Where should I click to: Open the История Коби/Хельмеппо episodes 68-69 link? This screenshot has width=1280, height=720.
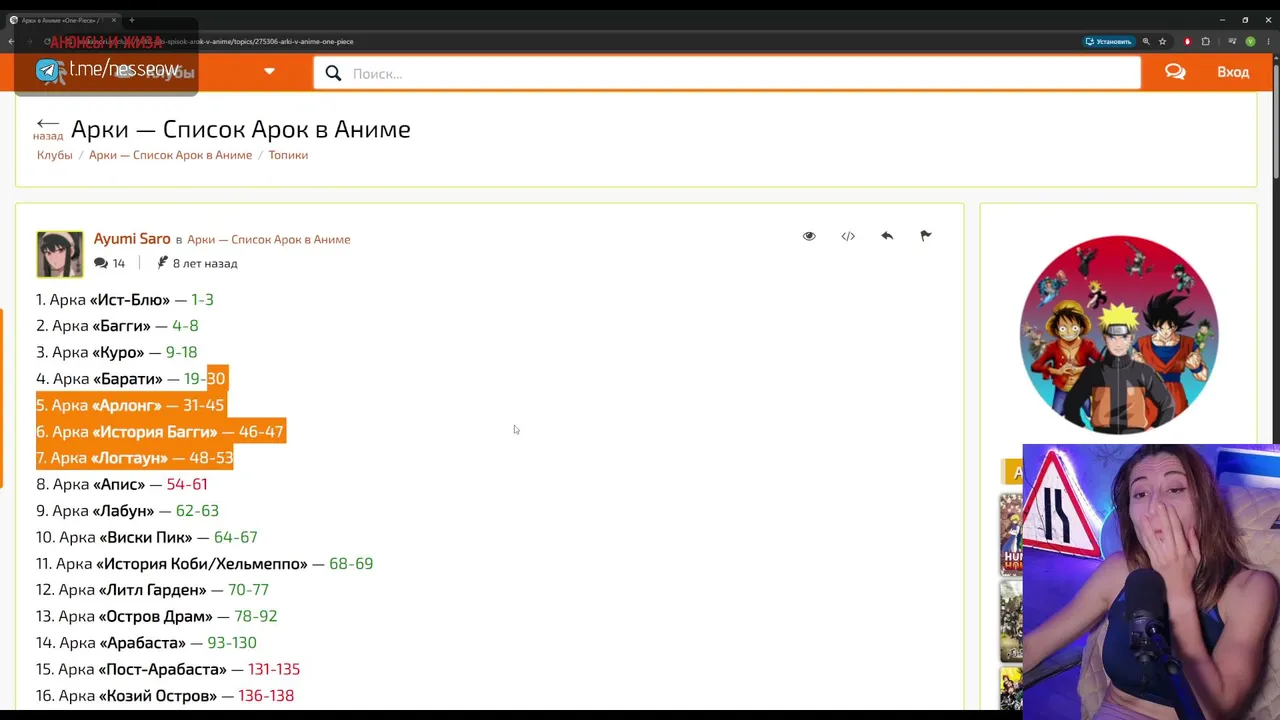[x=351, y=564]
